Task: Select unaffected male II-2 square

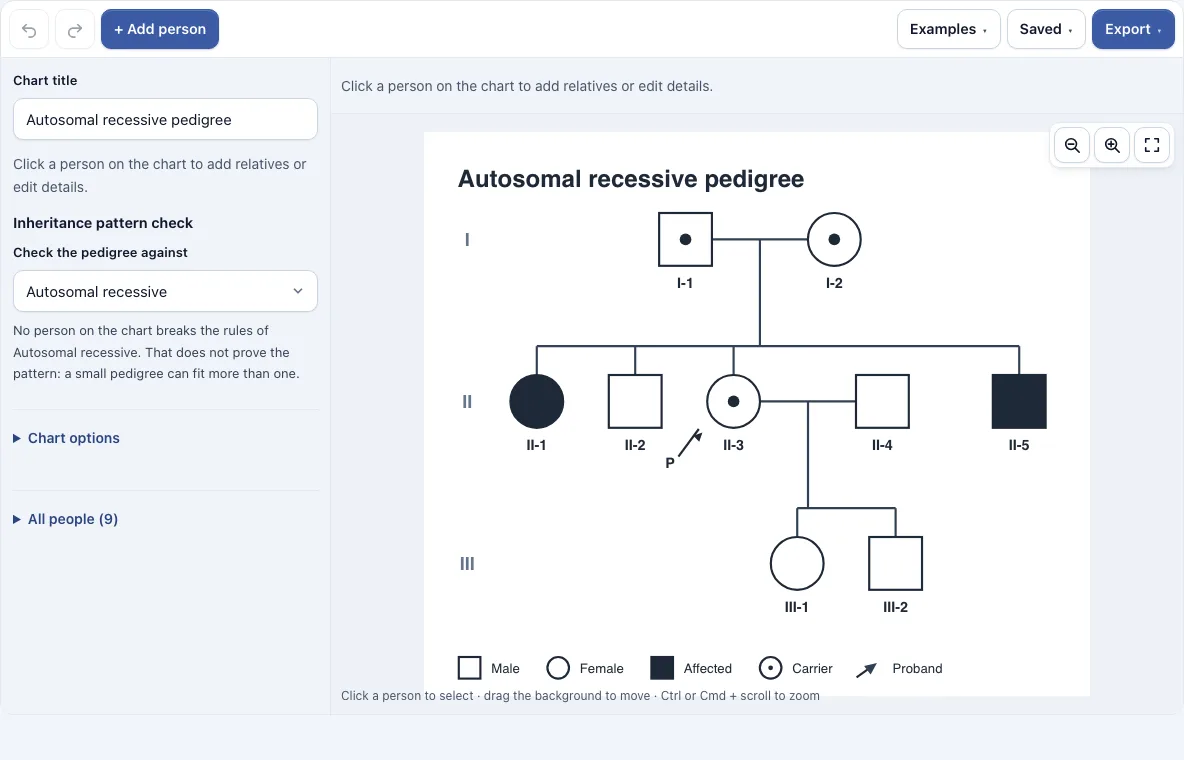Action: pyautogui.click(x=635, y=401)
